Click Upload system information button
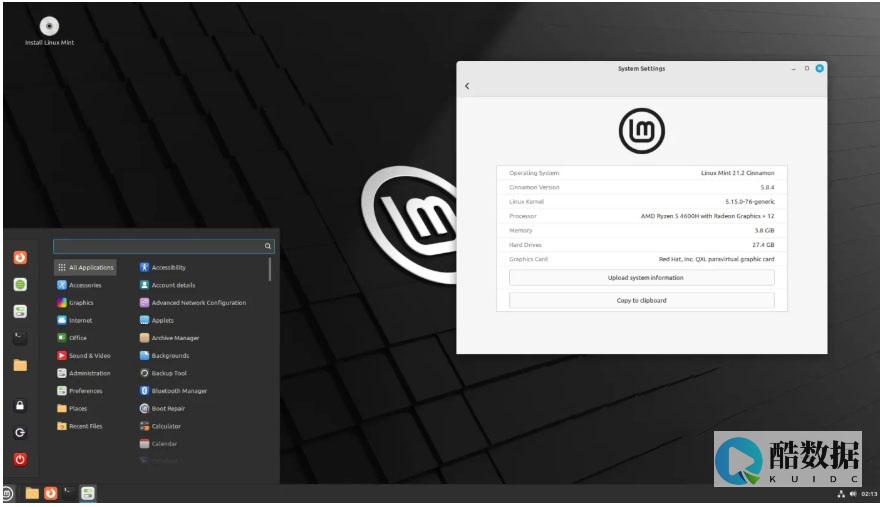The image size is (882, 507). click(x=641, y=277)
